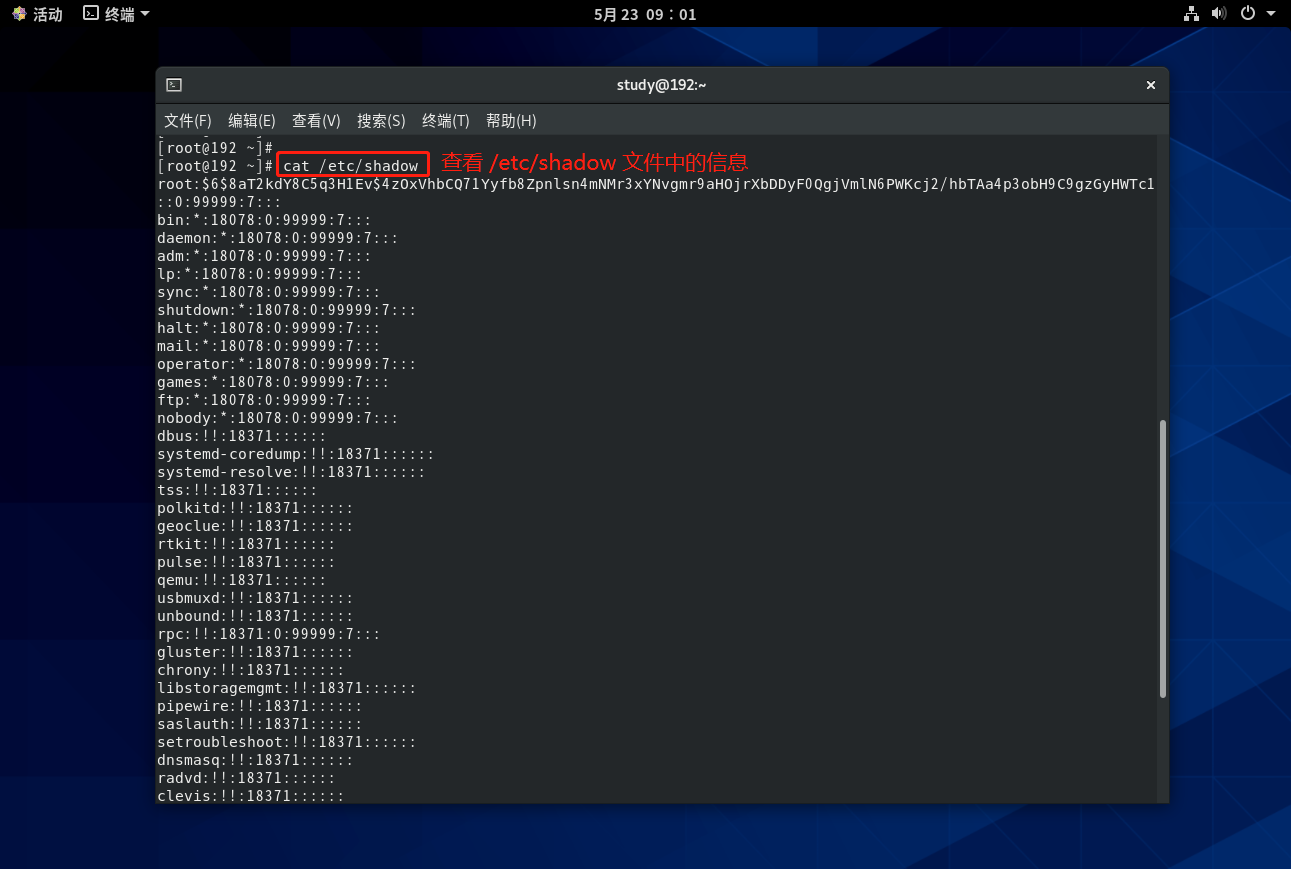Open the 终端(T) menu in menubar
The height and width of the screenshot is (869, 1291).
click(x=445, y=121)
